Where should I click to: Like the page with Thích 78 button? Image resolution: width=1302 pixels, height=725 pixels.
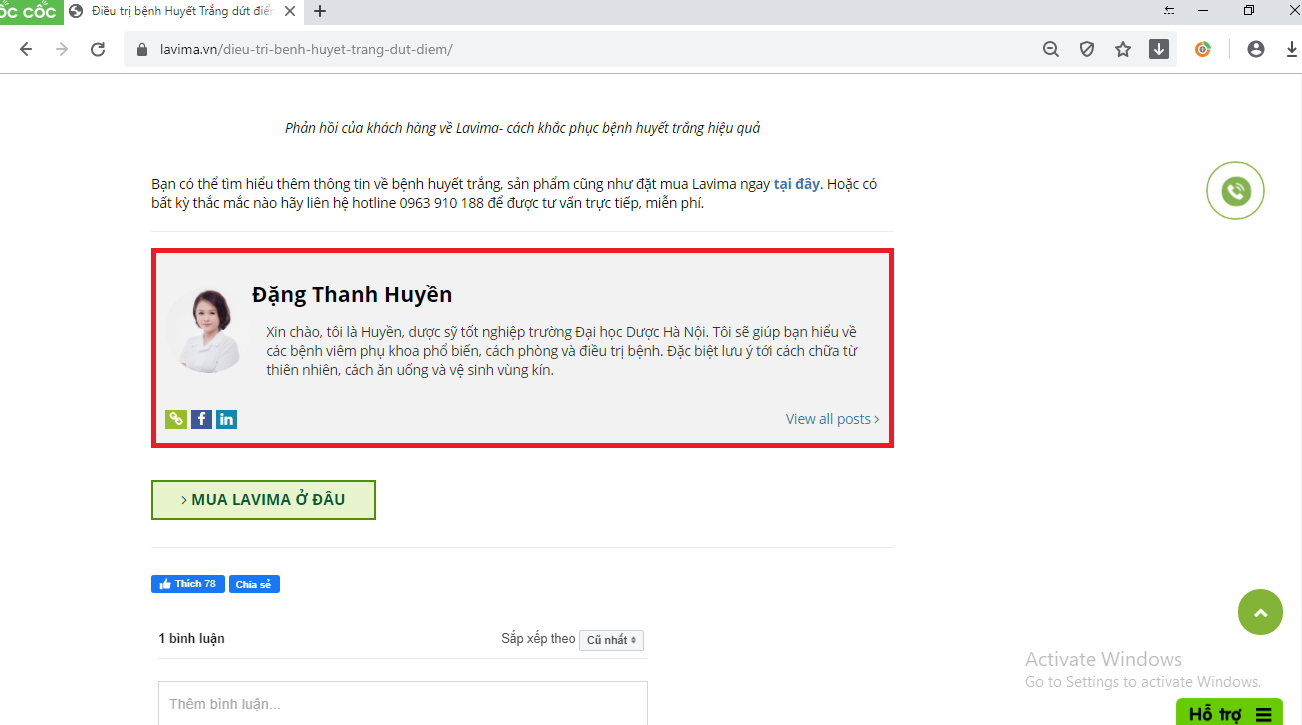tap(188, 584)
